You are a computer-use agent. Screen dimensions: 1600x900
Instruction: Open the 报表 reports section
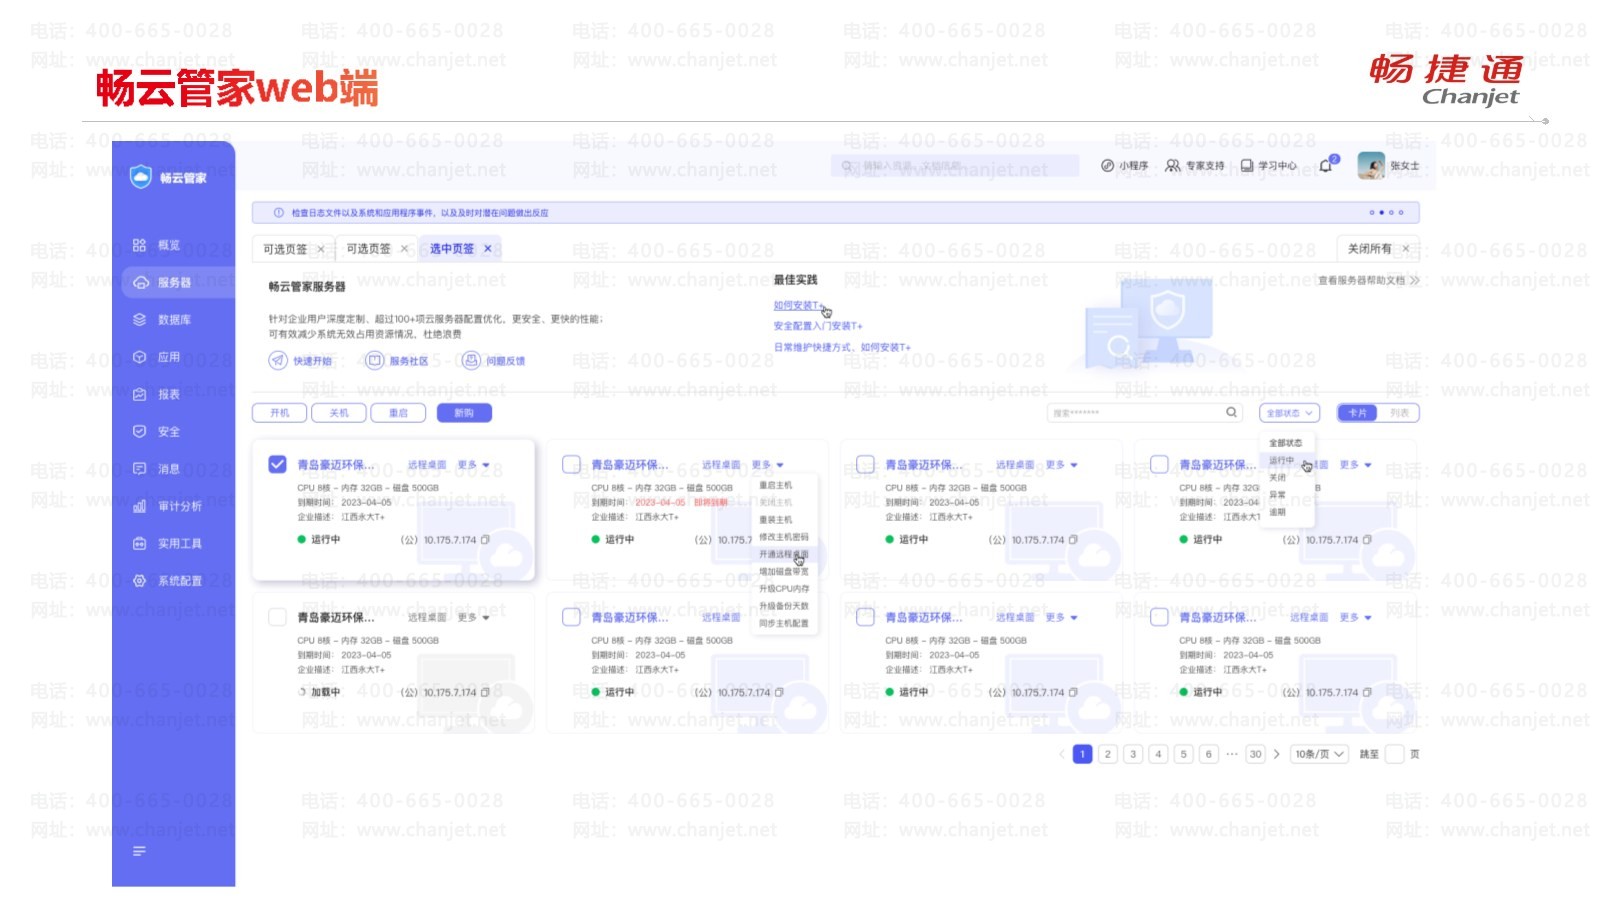[x=157, y=394]
